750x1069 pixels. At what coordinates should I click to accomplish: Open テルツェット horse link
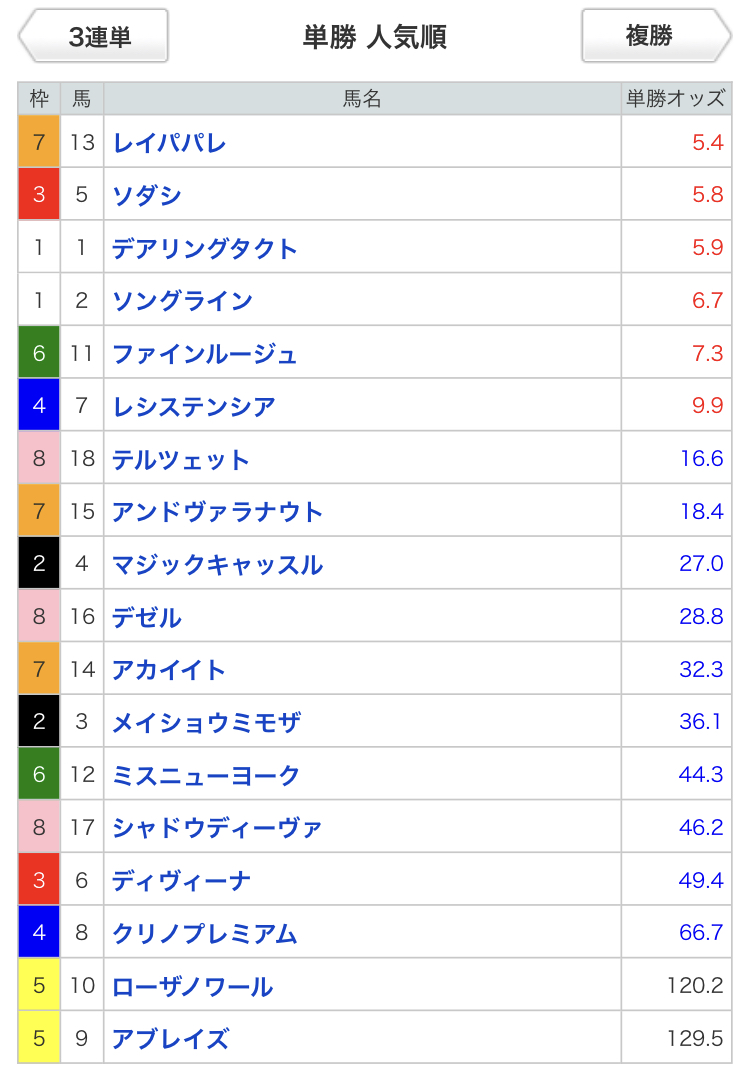pos(181,459)
